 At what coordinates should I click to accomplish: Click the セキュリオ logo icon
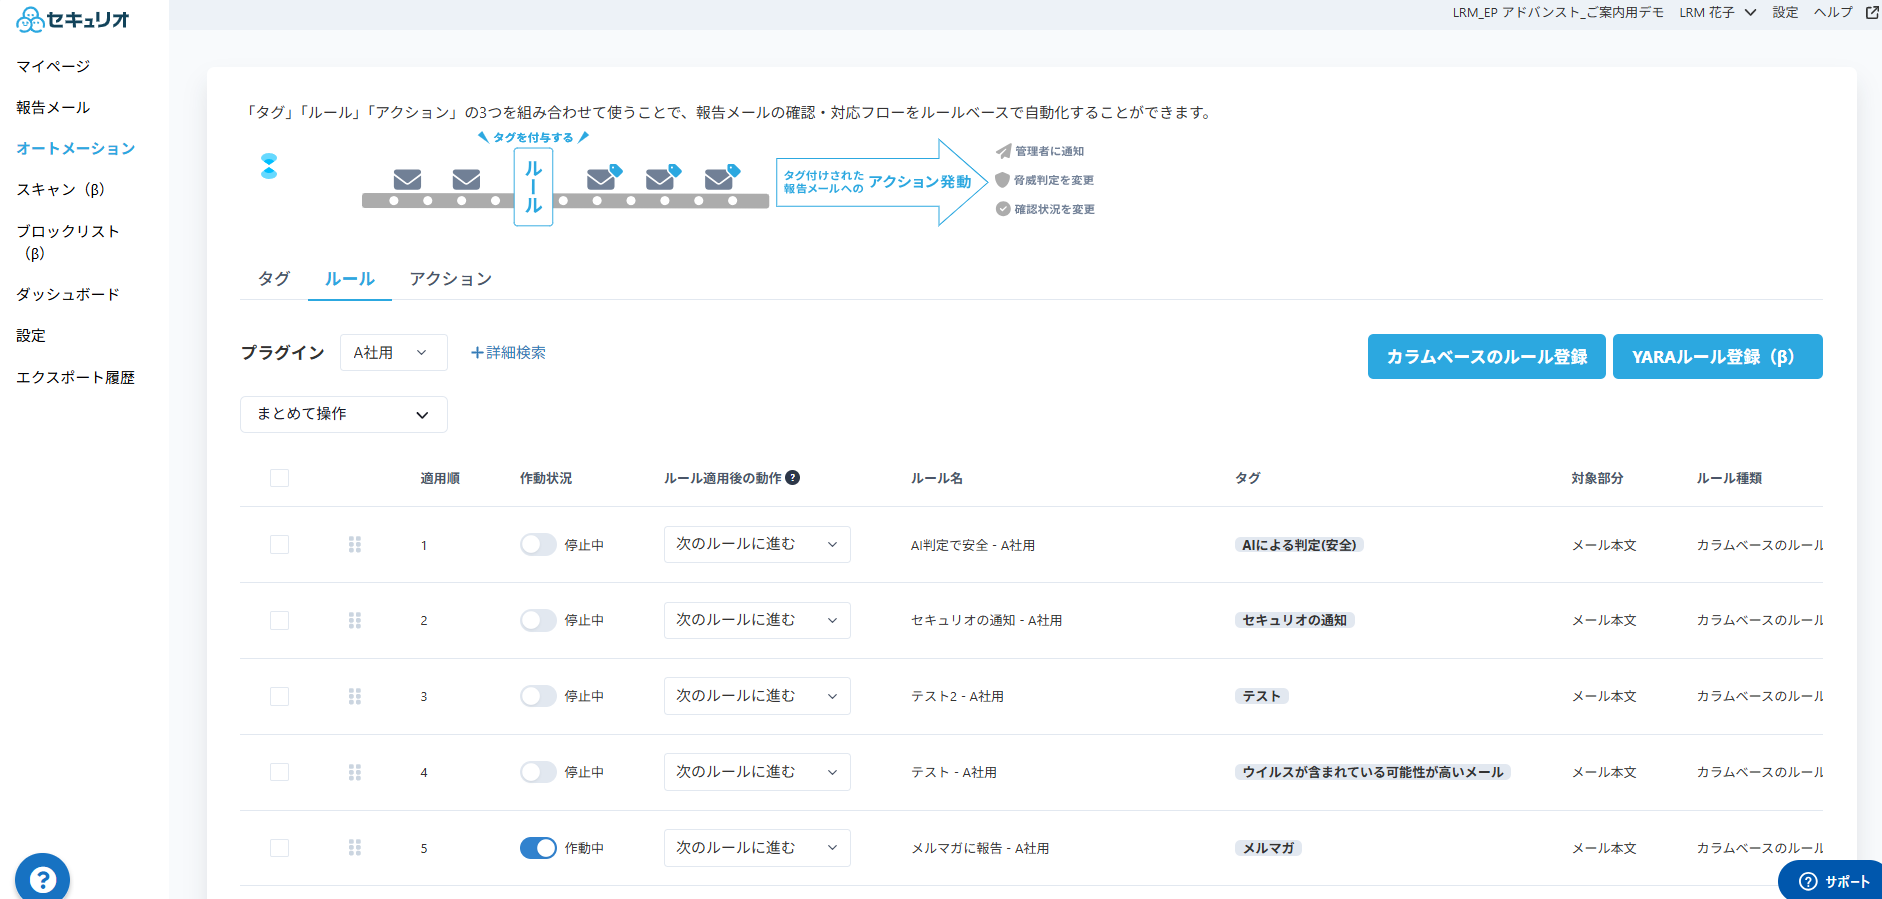(30, 20)
